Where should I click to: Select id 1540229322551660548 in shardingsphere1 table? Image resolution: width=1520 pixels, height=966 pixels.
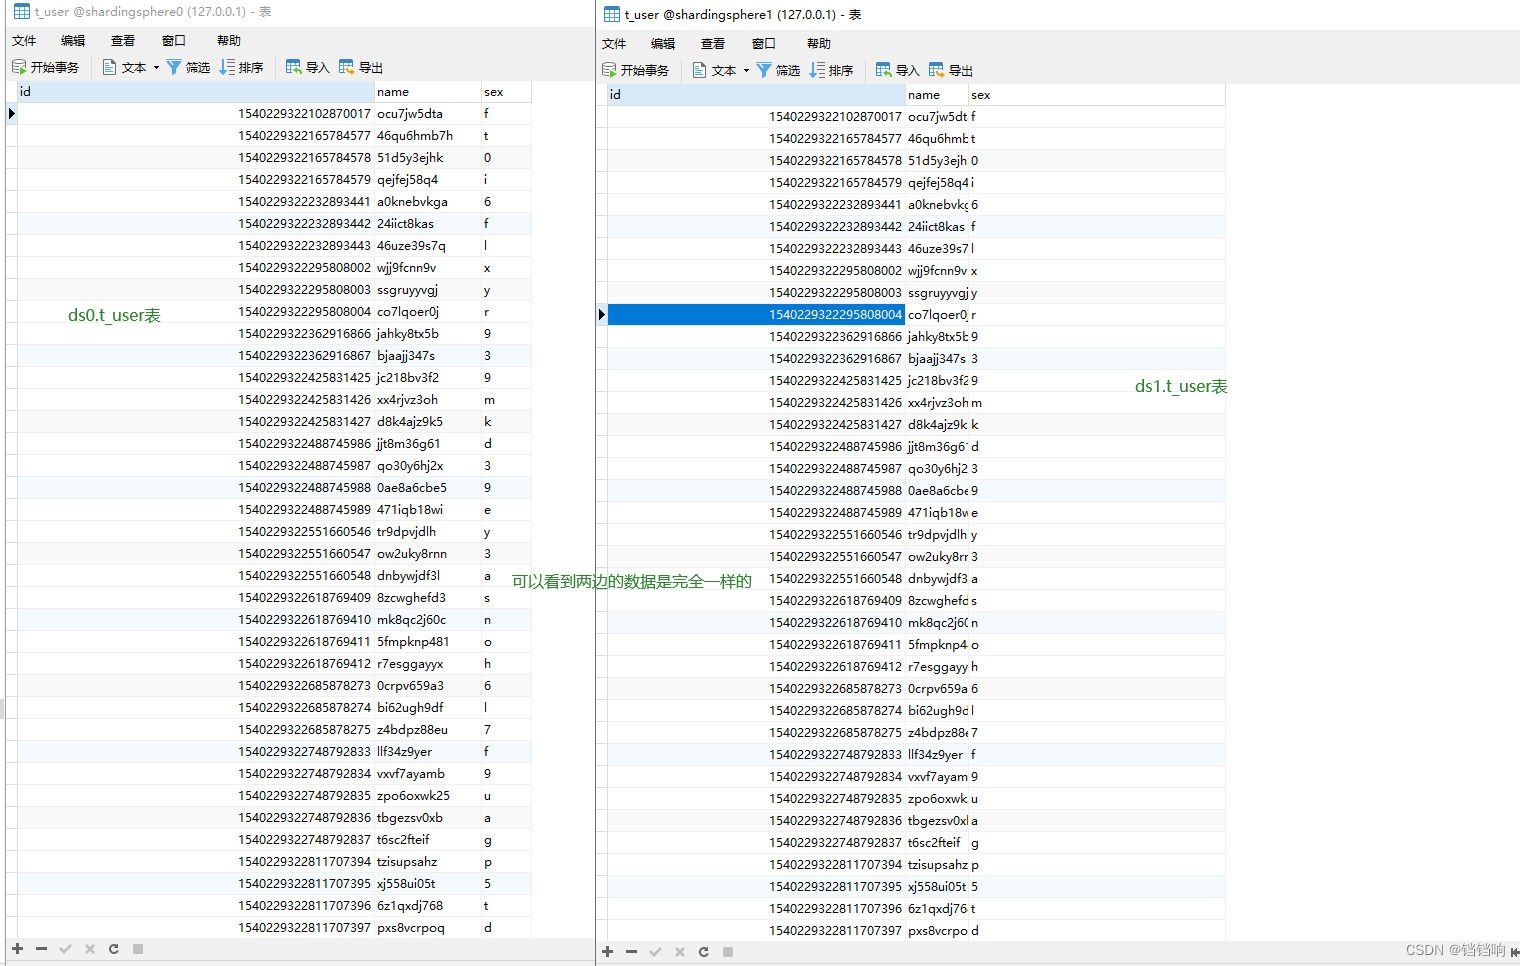pyautogui.click(x=756, y=579)
